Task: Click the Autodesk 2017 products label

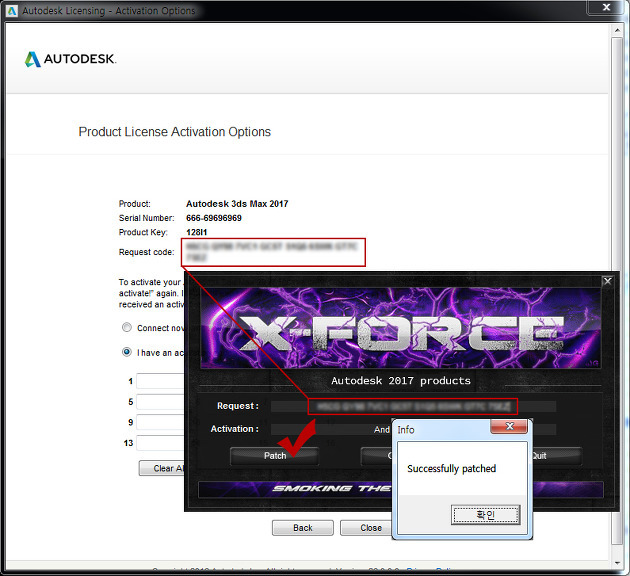Action: (401, 380)
